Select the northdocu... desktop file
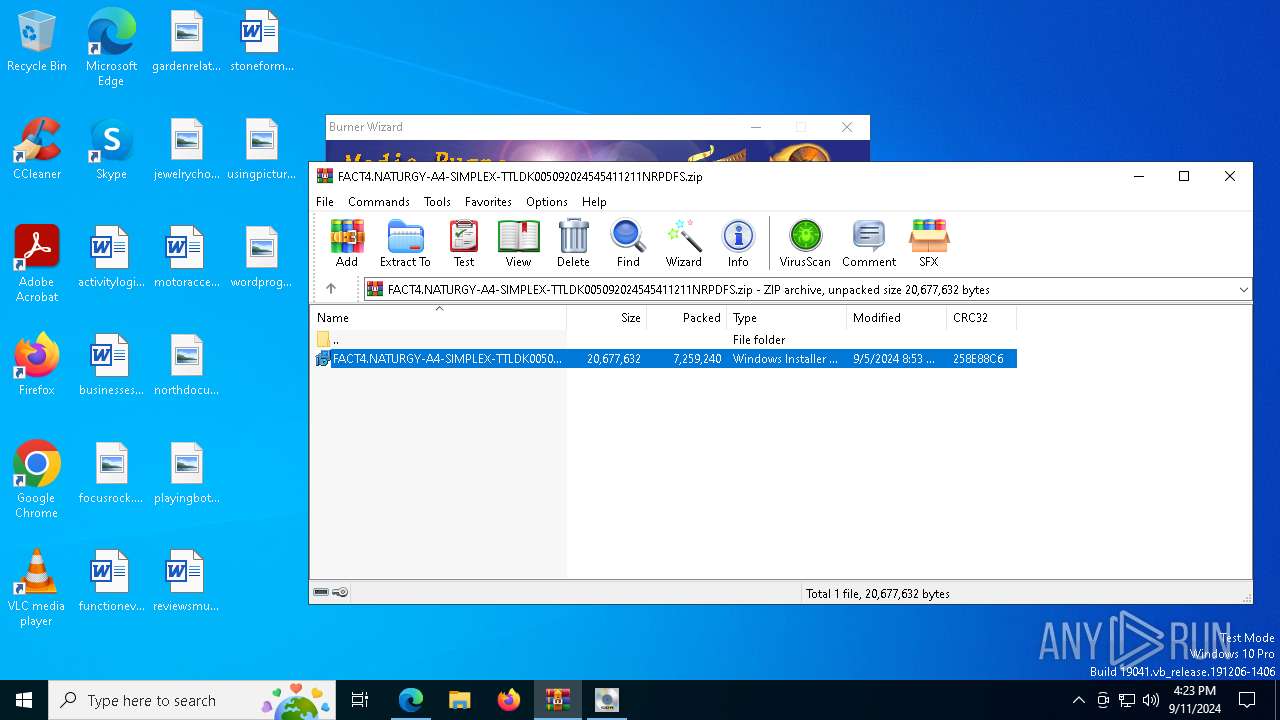This screenshot has width=1280, height=720. click(x=186, y=365)
